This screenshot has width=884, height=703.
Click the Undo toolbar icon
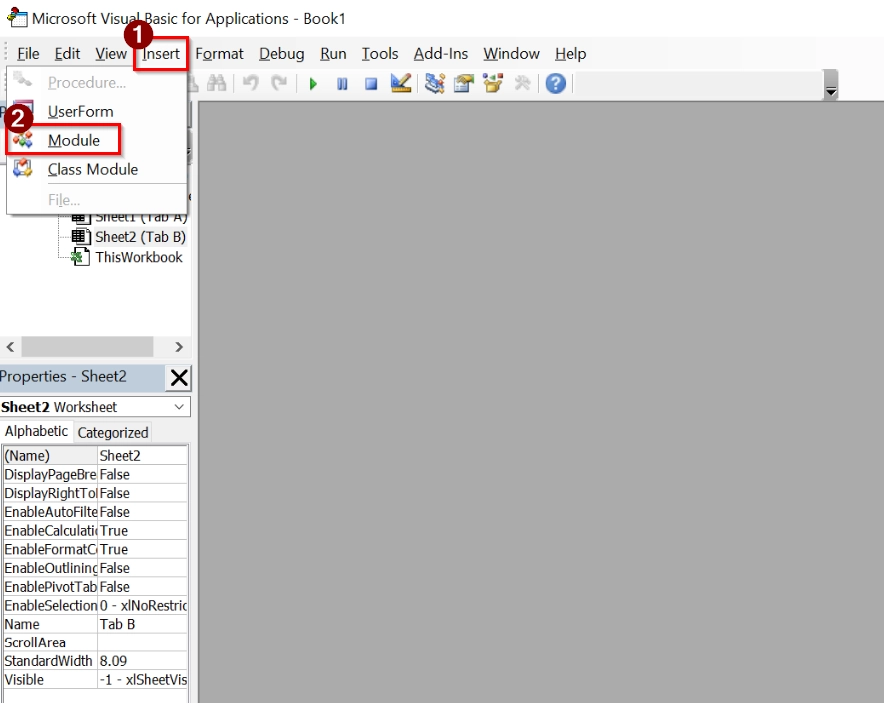(x=250, y=83)
